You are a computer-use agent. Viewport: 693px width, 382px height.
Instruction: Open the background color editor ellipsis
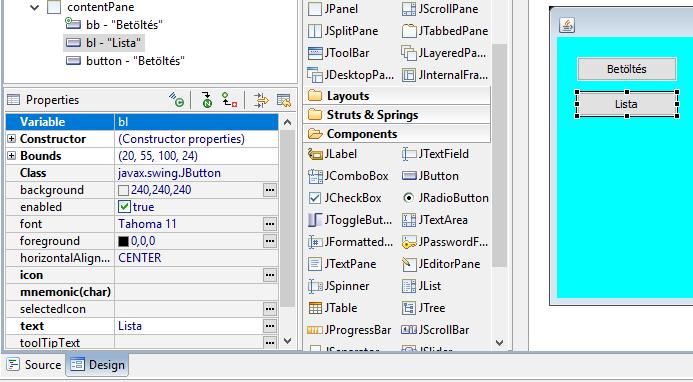tap(270, 190)
